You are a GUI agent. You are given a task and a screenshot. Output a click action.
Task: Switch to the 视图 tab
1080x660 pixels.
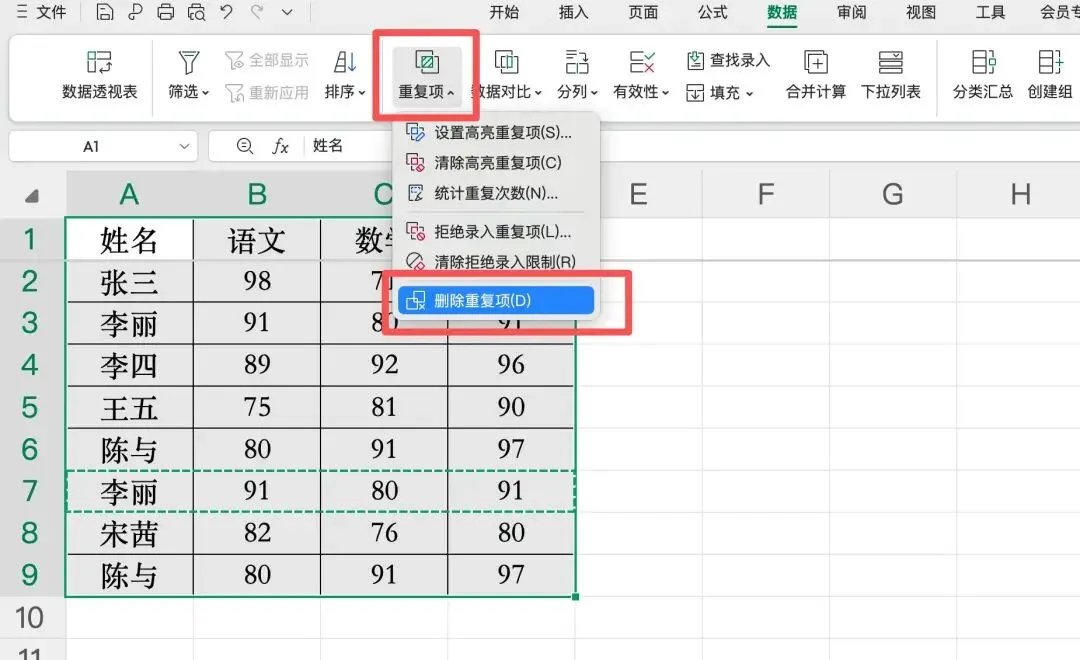pos(922,12)
